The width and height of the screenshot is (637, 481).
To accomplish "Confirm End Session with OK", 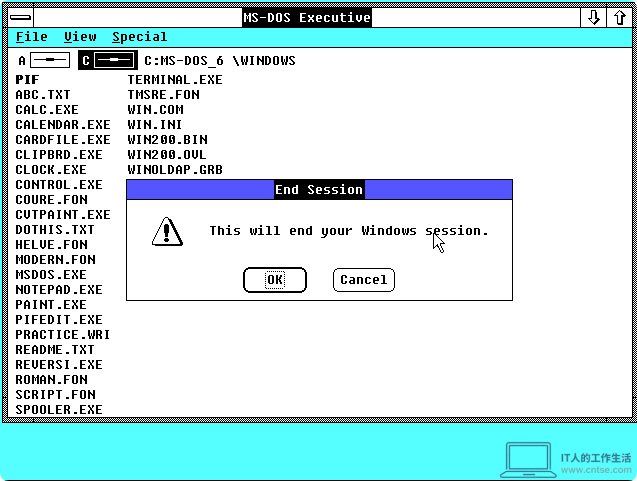I will [x=275, y=280].
